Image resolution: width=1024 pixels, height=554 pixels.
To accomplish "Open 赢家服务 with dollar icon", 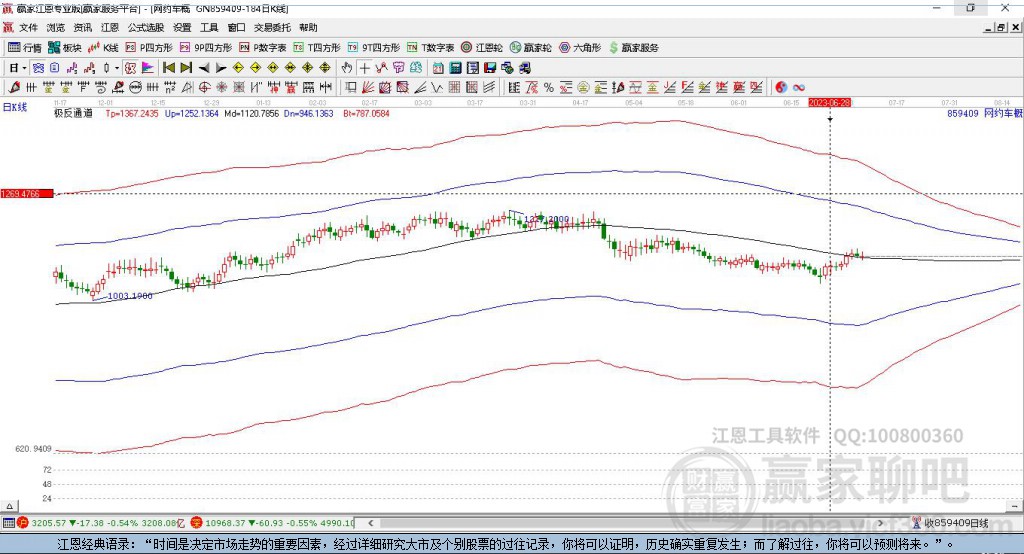I will (634, 48).
